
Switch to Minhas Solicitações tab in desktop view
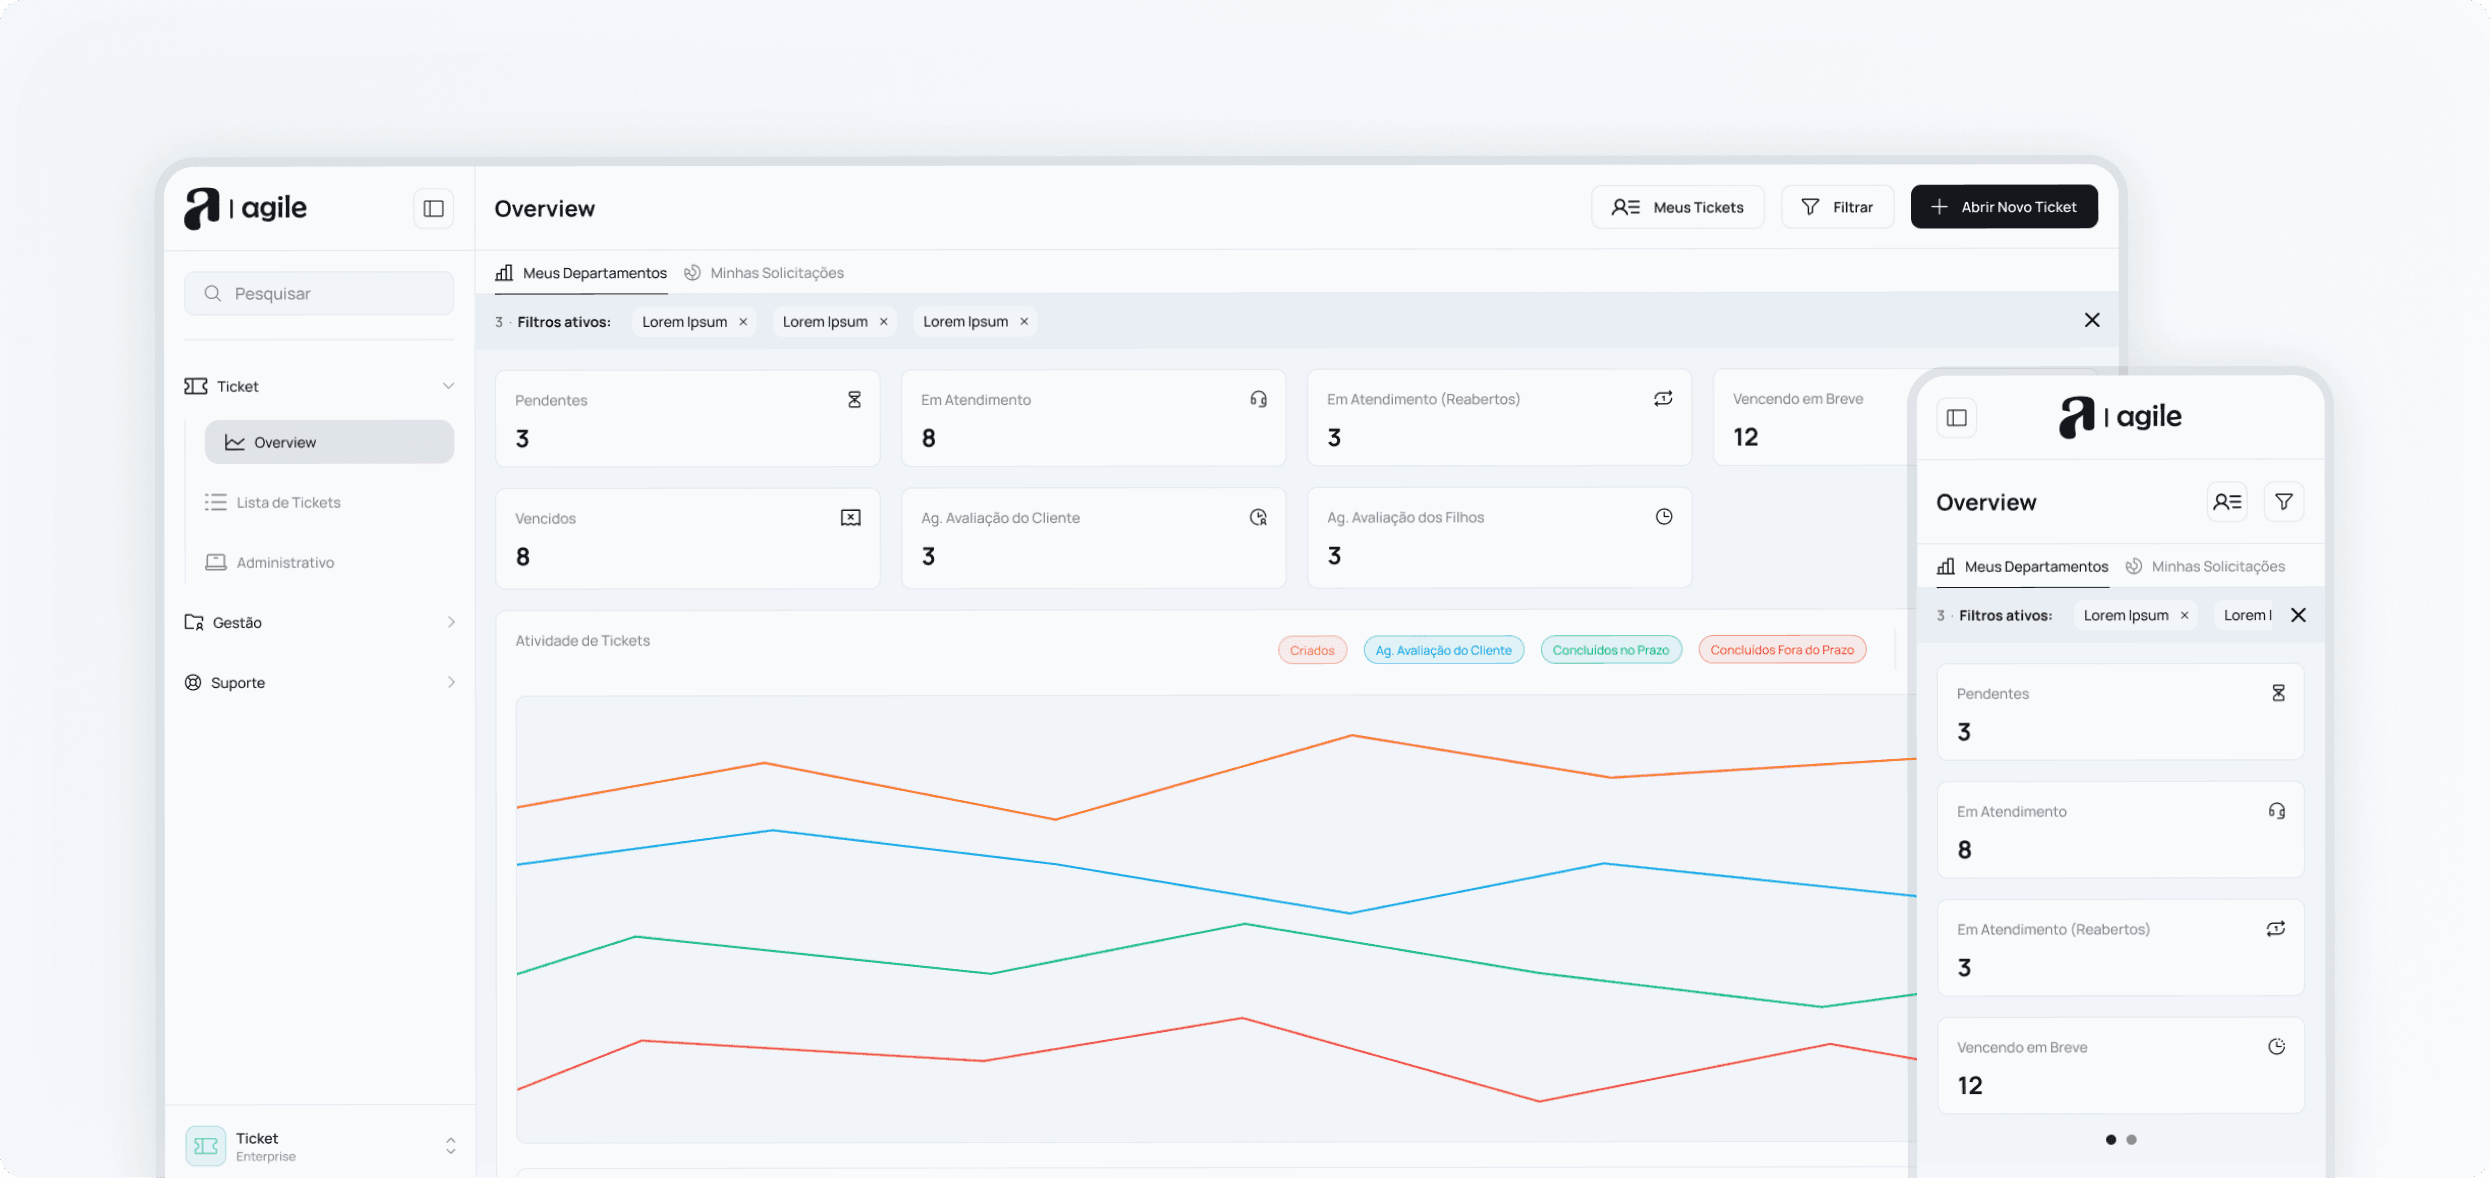(764, 273)
